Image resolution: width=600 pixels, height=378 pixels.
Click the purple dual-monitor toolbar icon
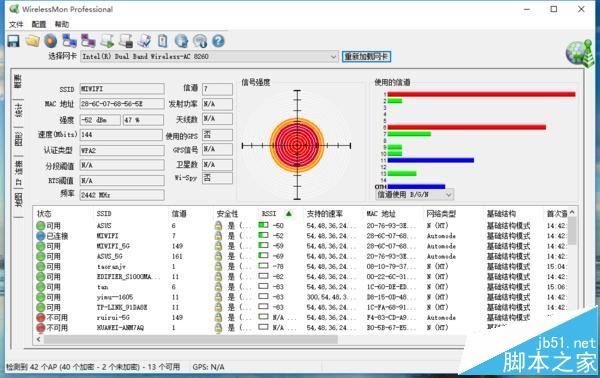(x=88, y=41)
